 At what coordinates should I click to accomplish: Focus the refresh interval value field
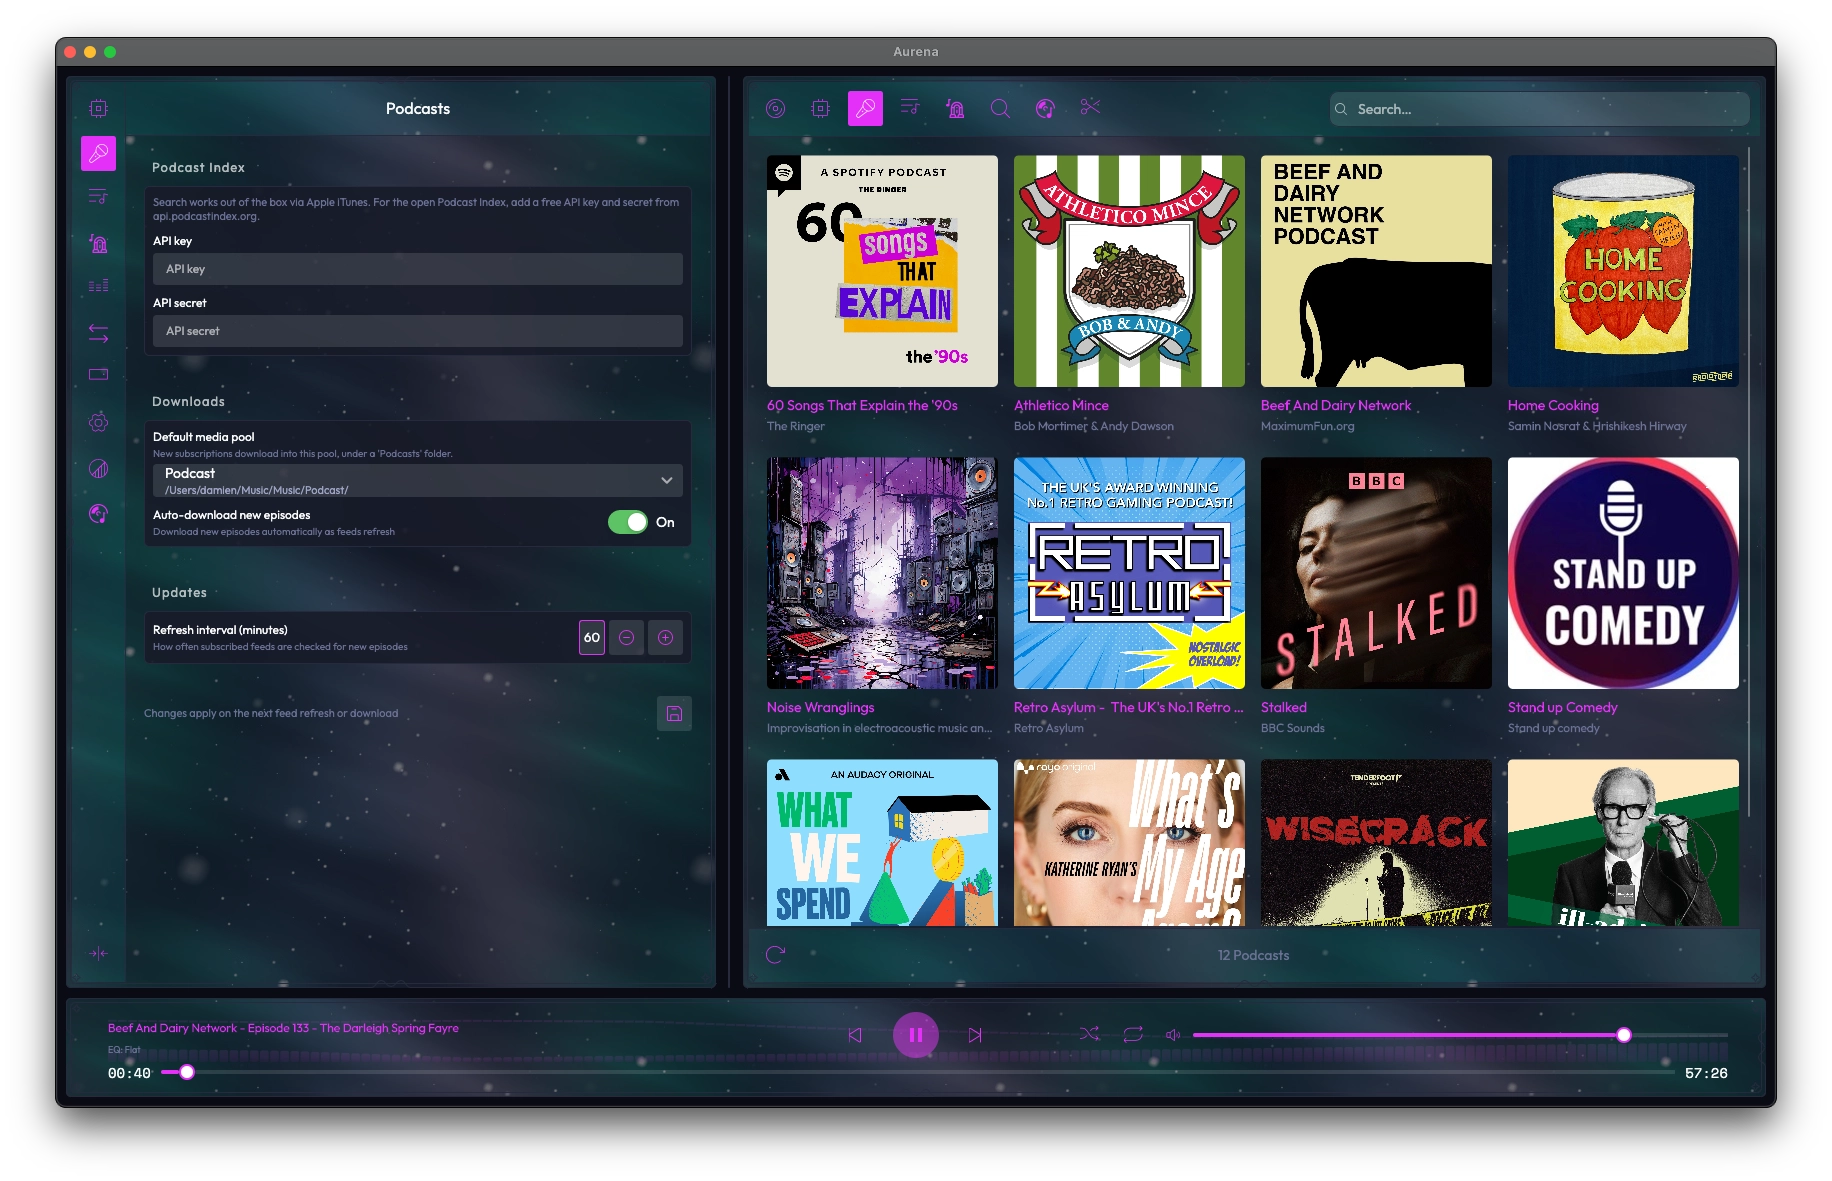pyautogui.click(x=592, y=637)
